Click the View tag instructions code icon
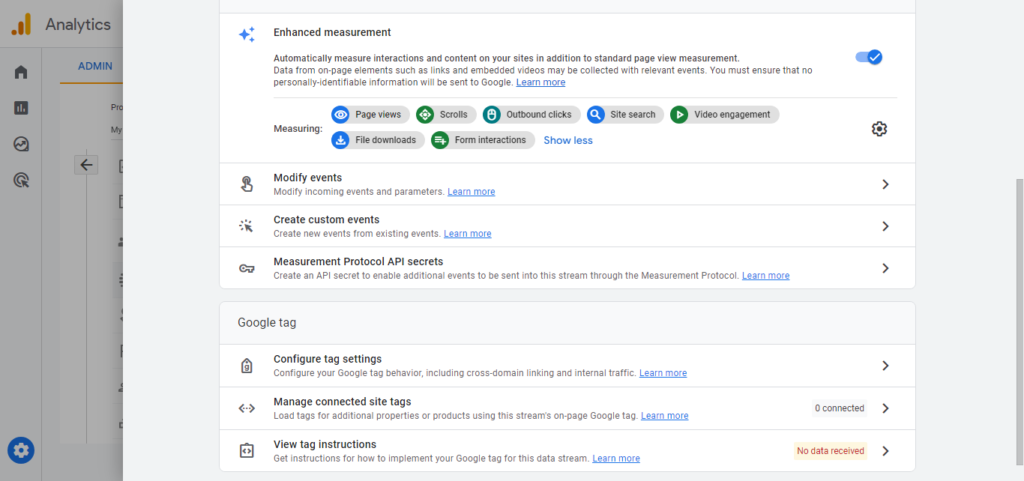Viewport: 1024px width, 481px height. 246,450
